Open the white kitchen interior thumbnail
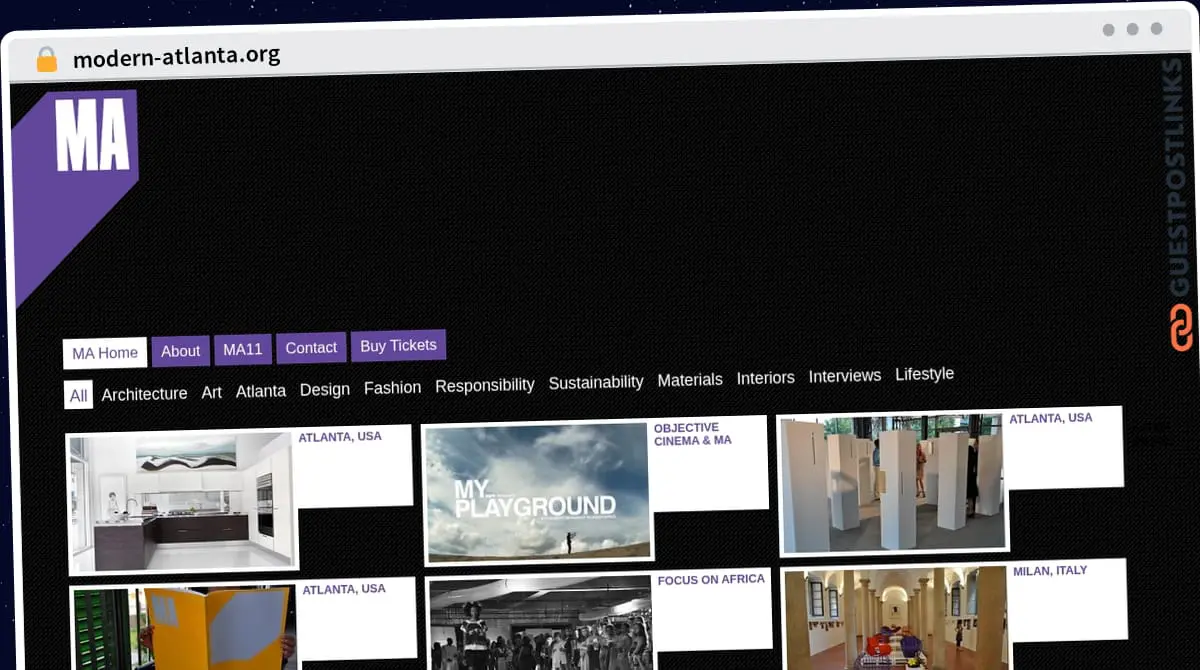The image size is (1200, 670). pos(182,501)
